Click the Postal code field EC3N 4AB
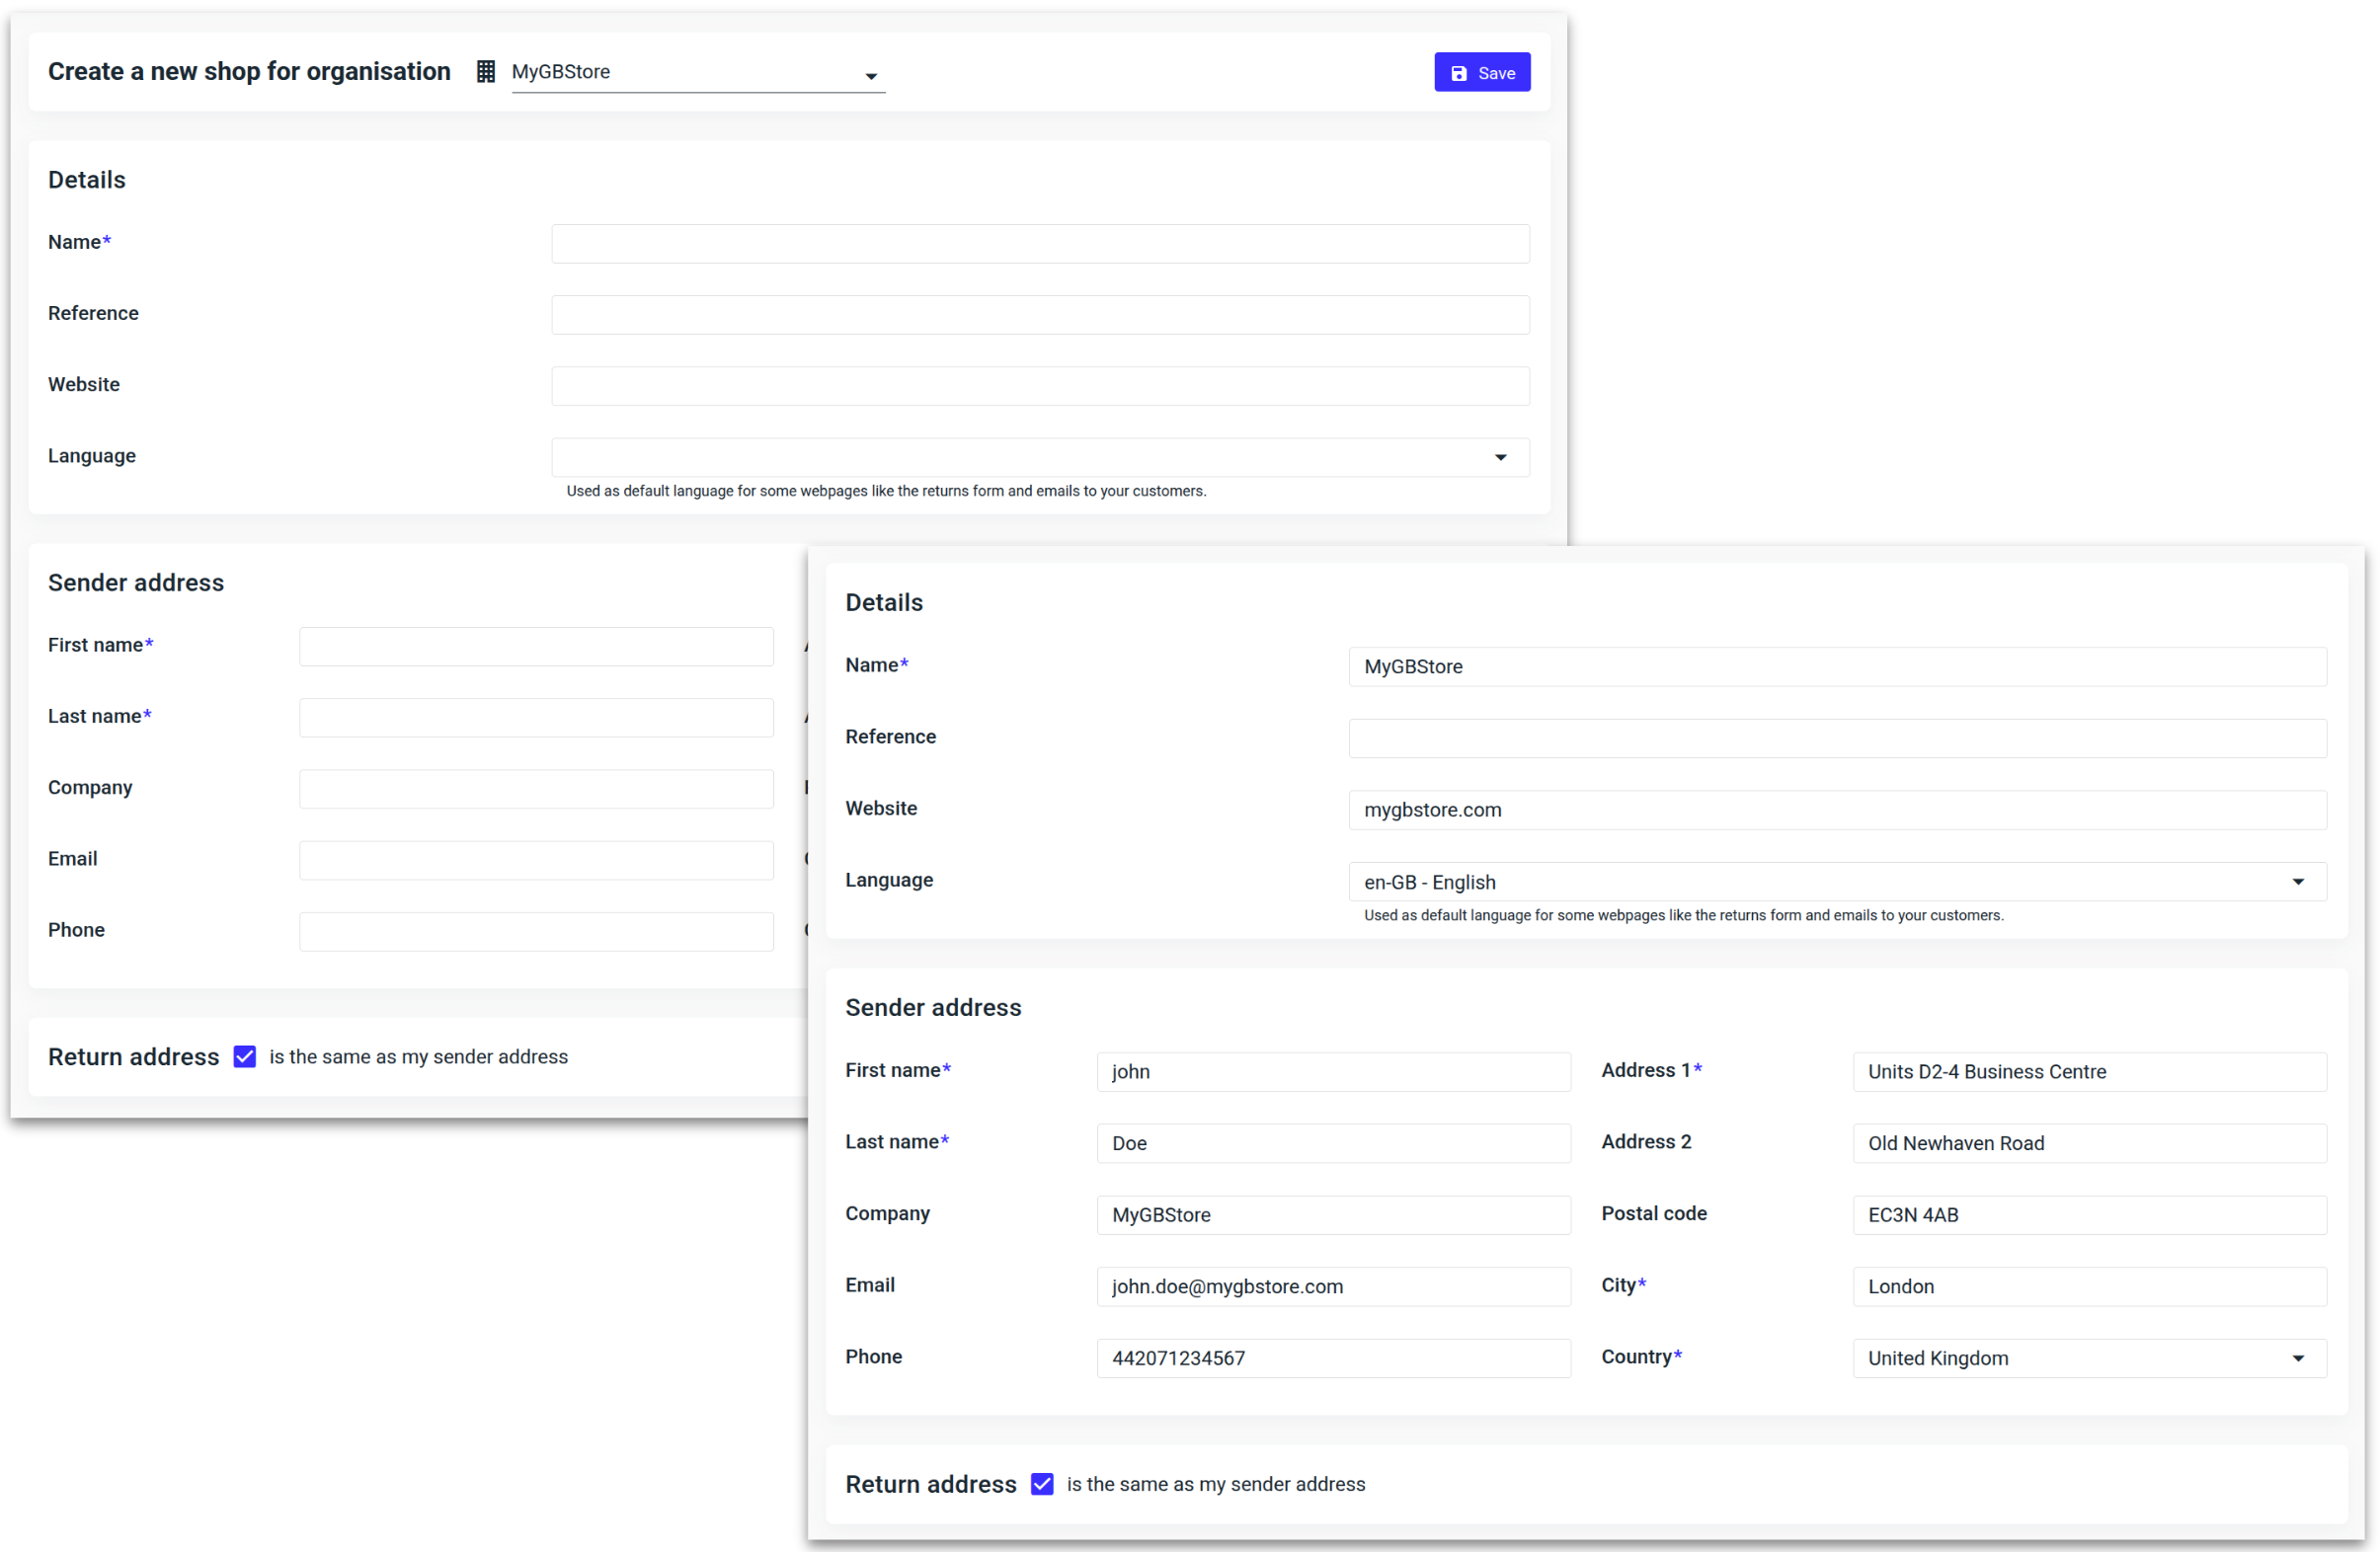The width and height of the screenshot is (2380, 1552). pyautogui.click(x=2088, y=1215)
